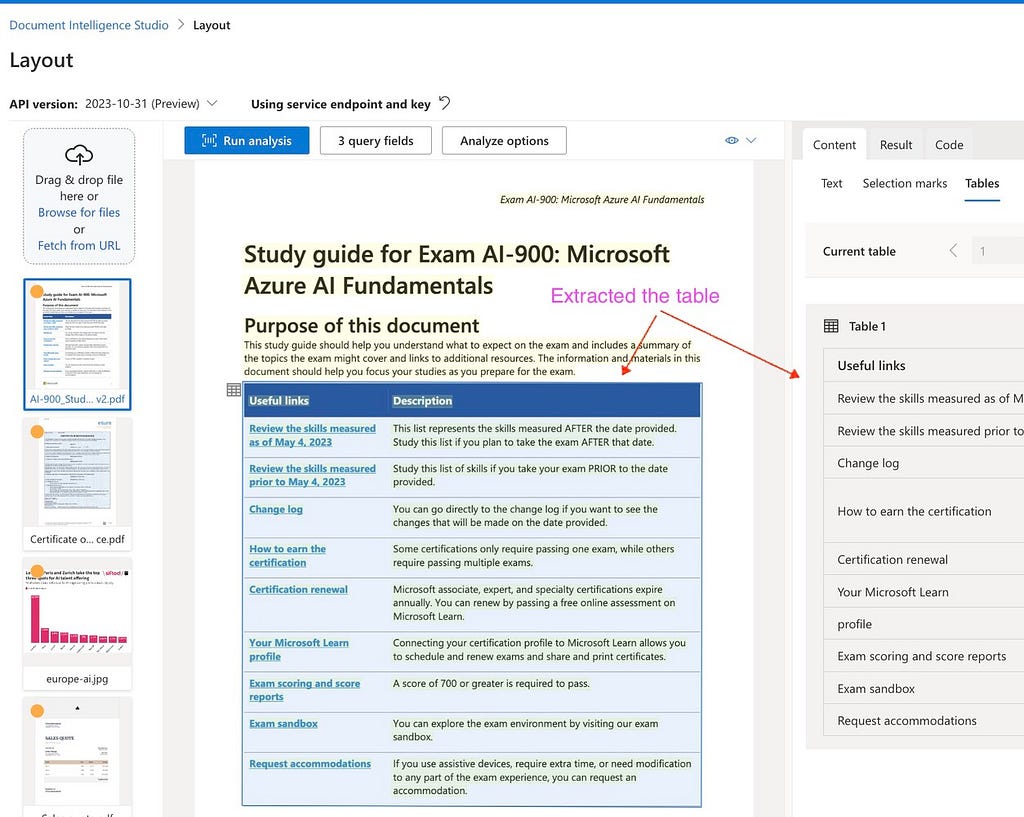Toggle the eye visibility icon in toolbar

tap(731, 140)
